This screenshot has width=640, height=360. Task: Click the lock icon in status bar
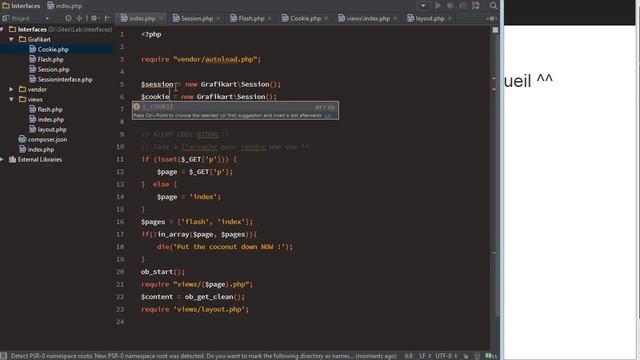click(465, 356)
